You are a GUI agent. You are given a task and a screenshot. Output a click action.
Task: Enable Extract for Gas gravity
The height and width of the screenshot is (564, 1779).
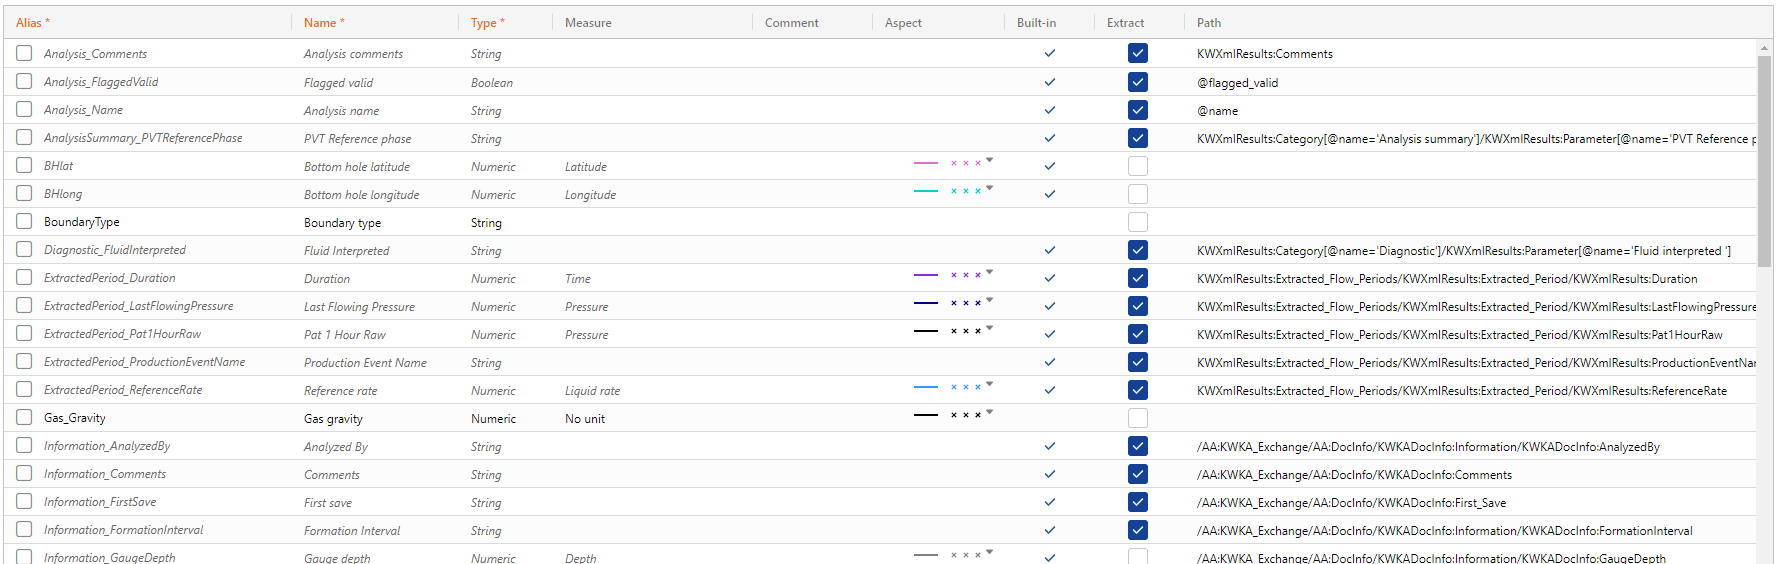click(1137, 417)
